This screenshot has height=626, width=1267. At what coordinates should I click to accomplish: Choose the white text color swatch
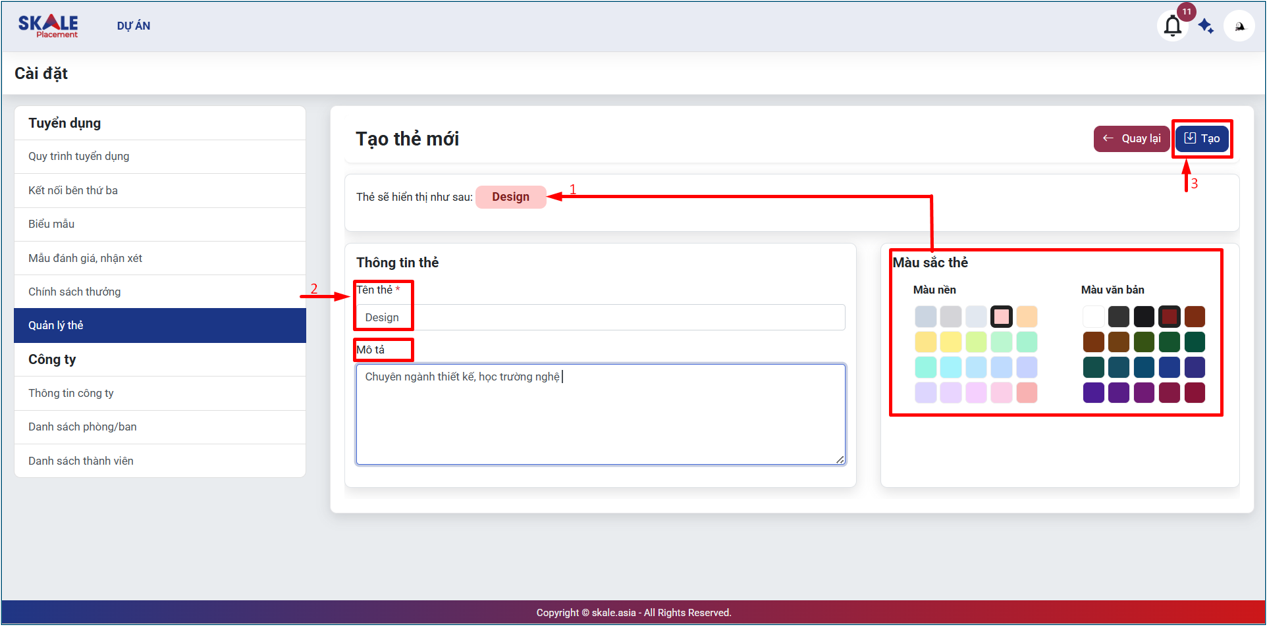click(1093, 317)
